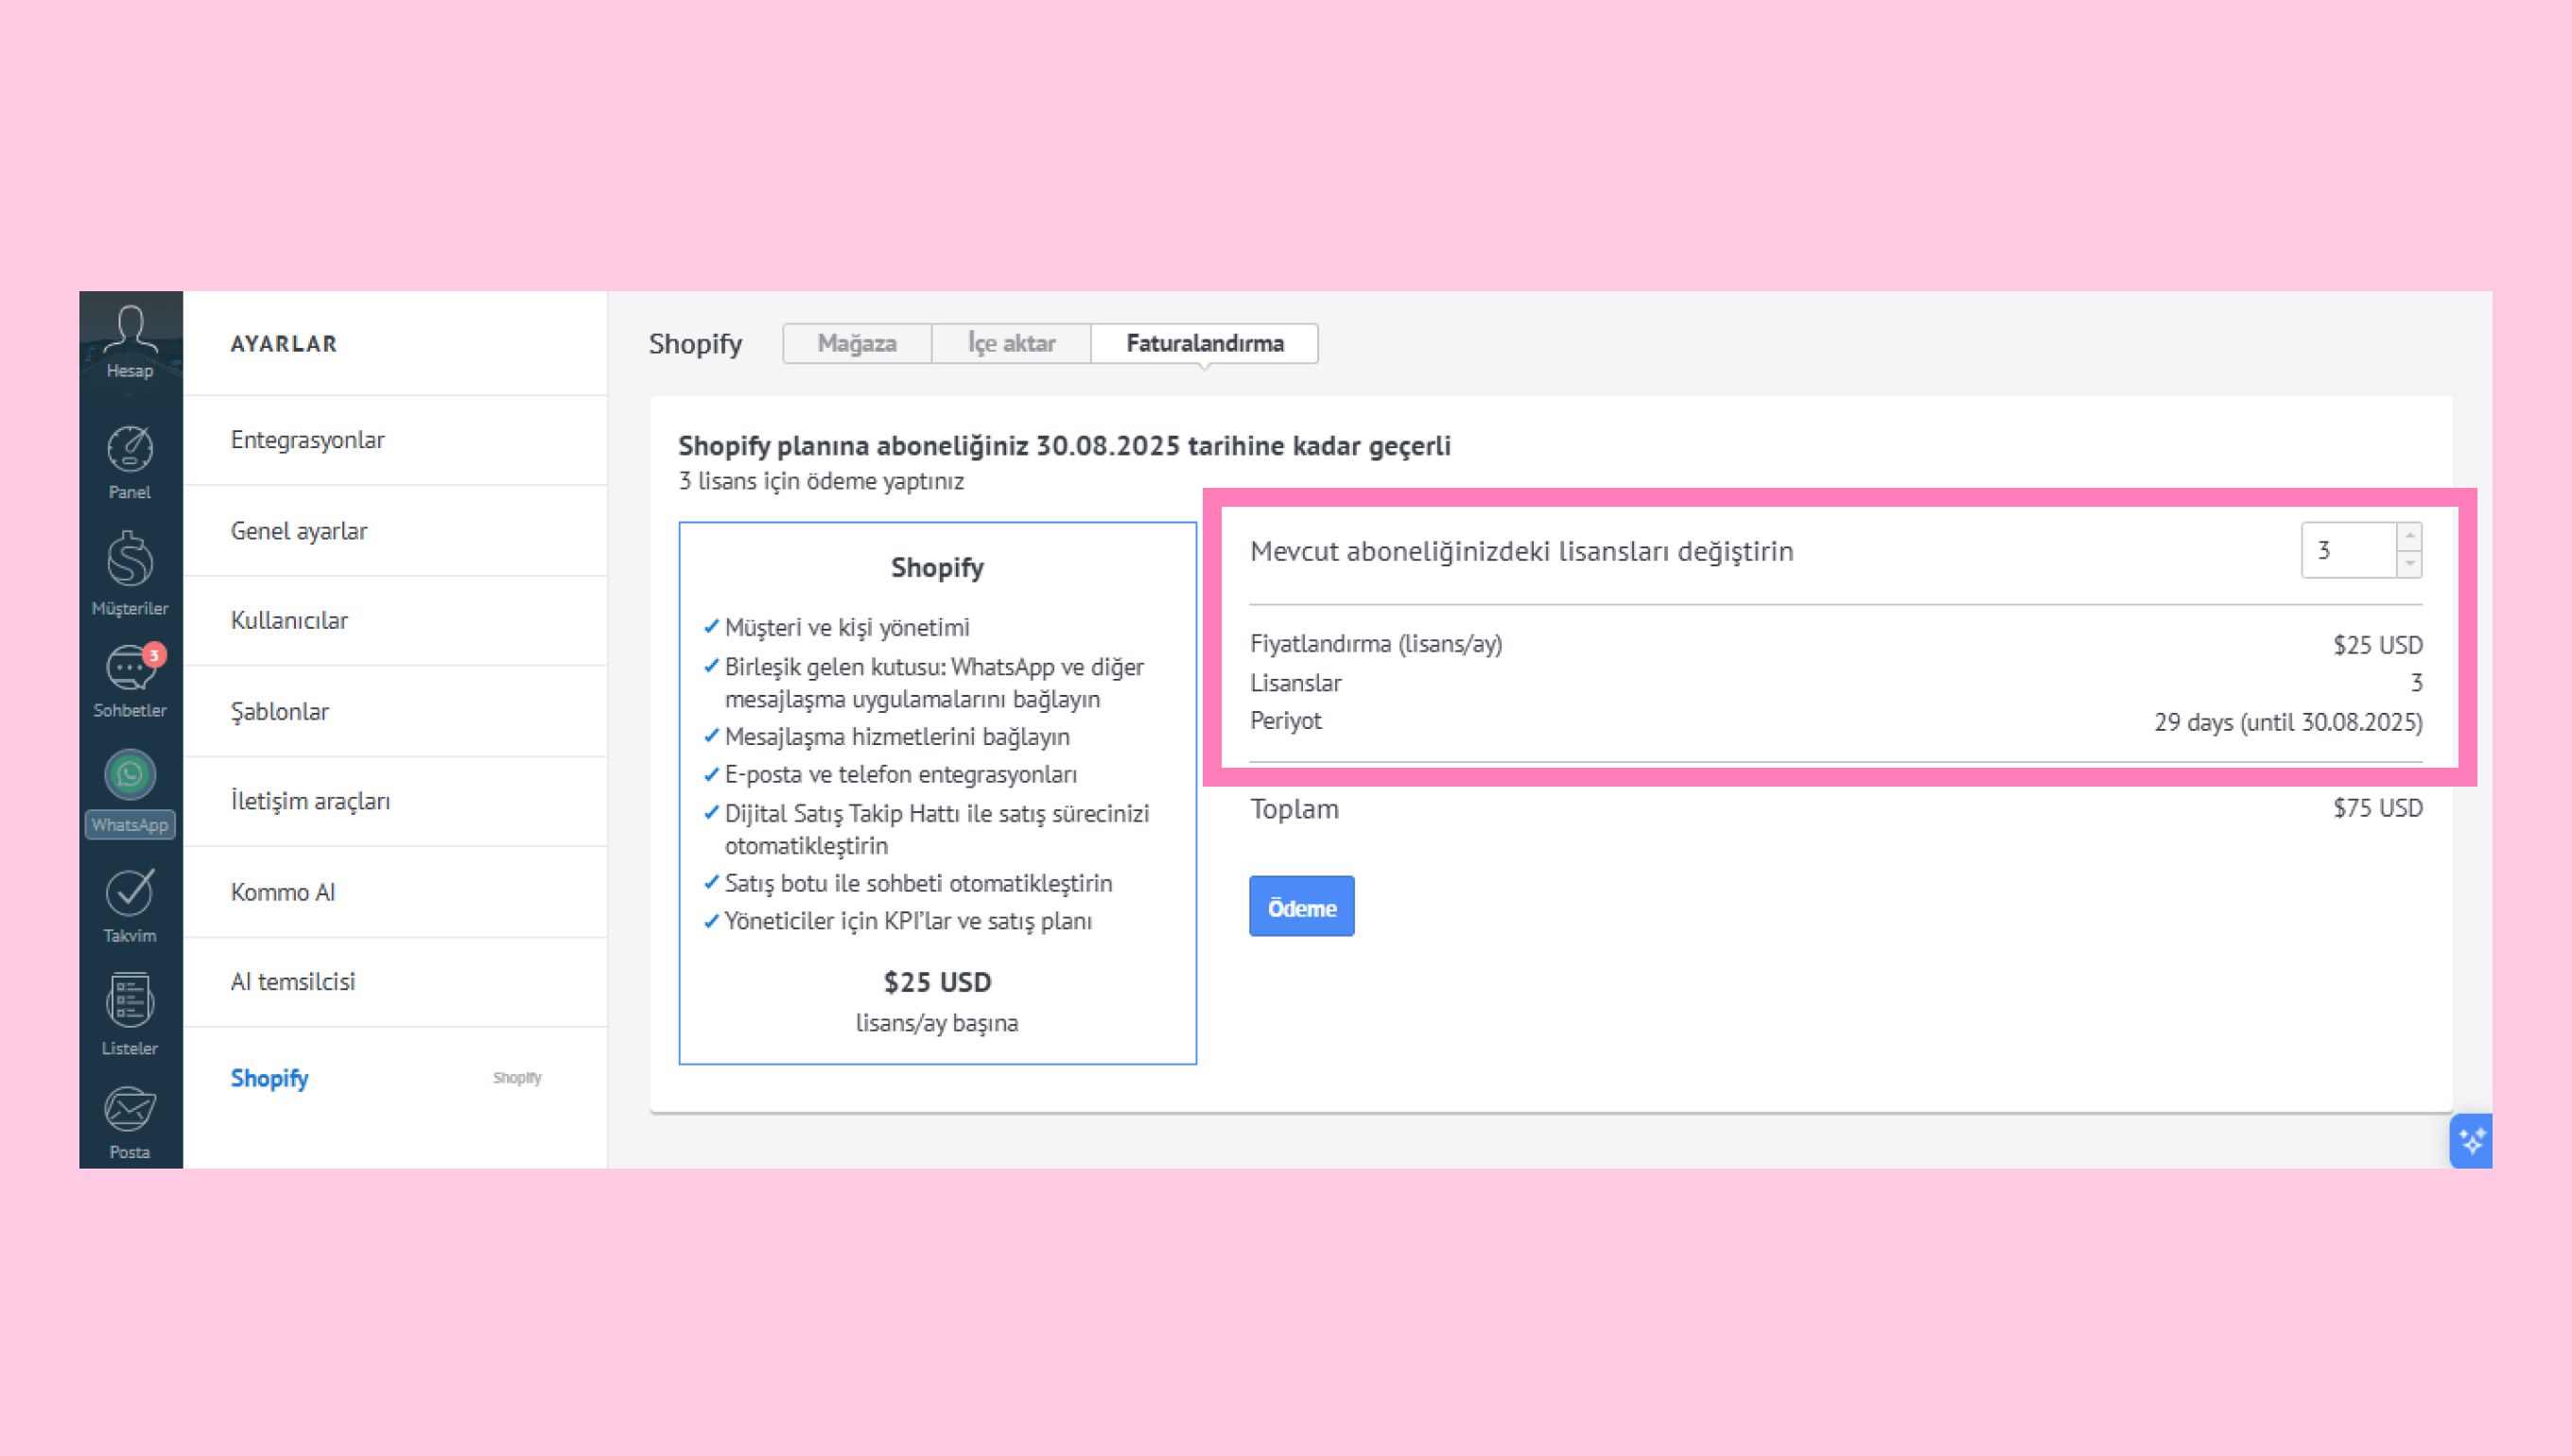Image resolution: width=2572 pixels, height=1456 pixels.
Task: Increase license count with up arrow
Action: tap(2410, 536)
